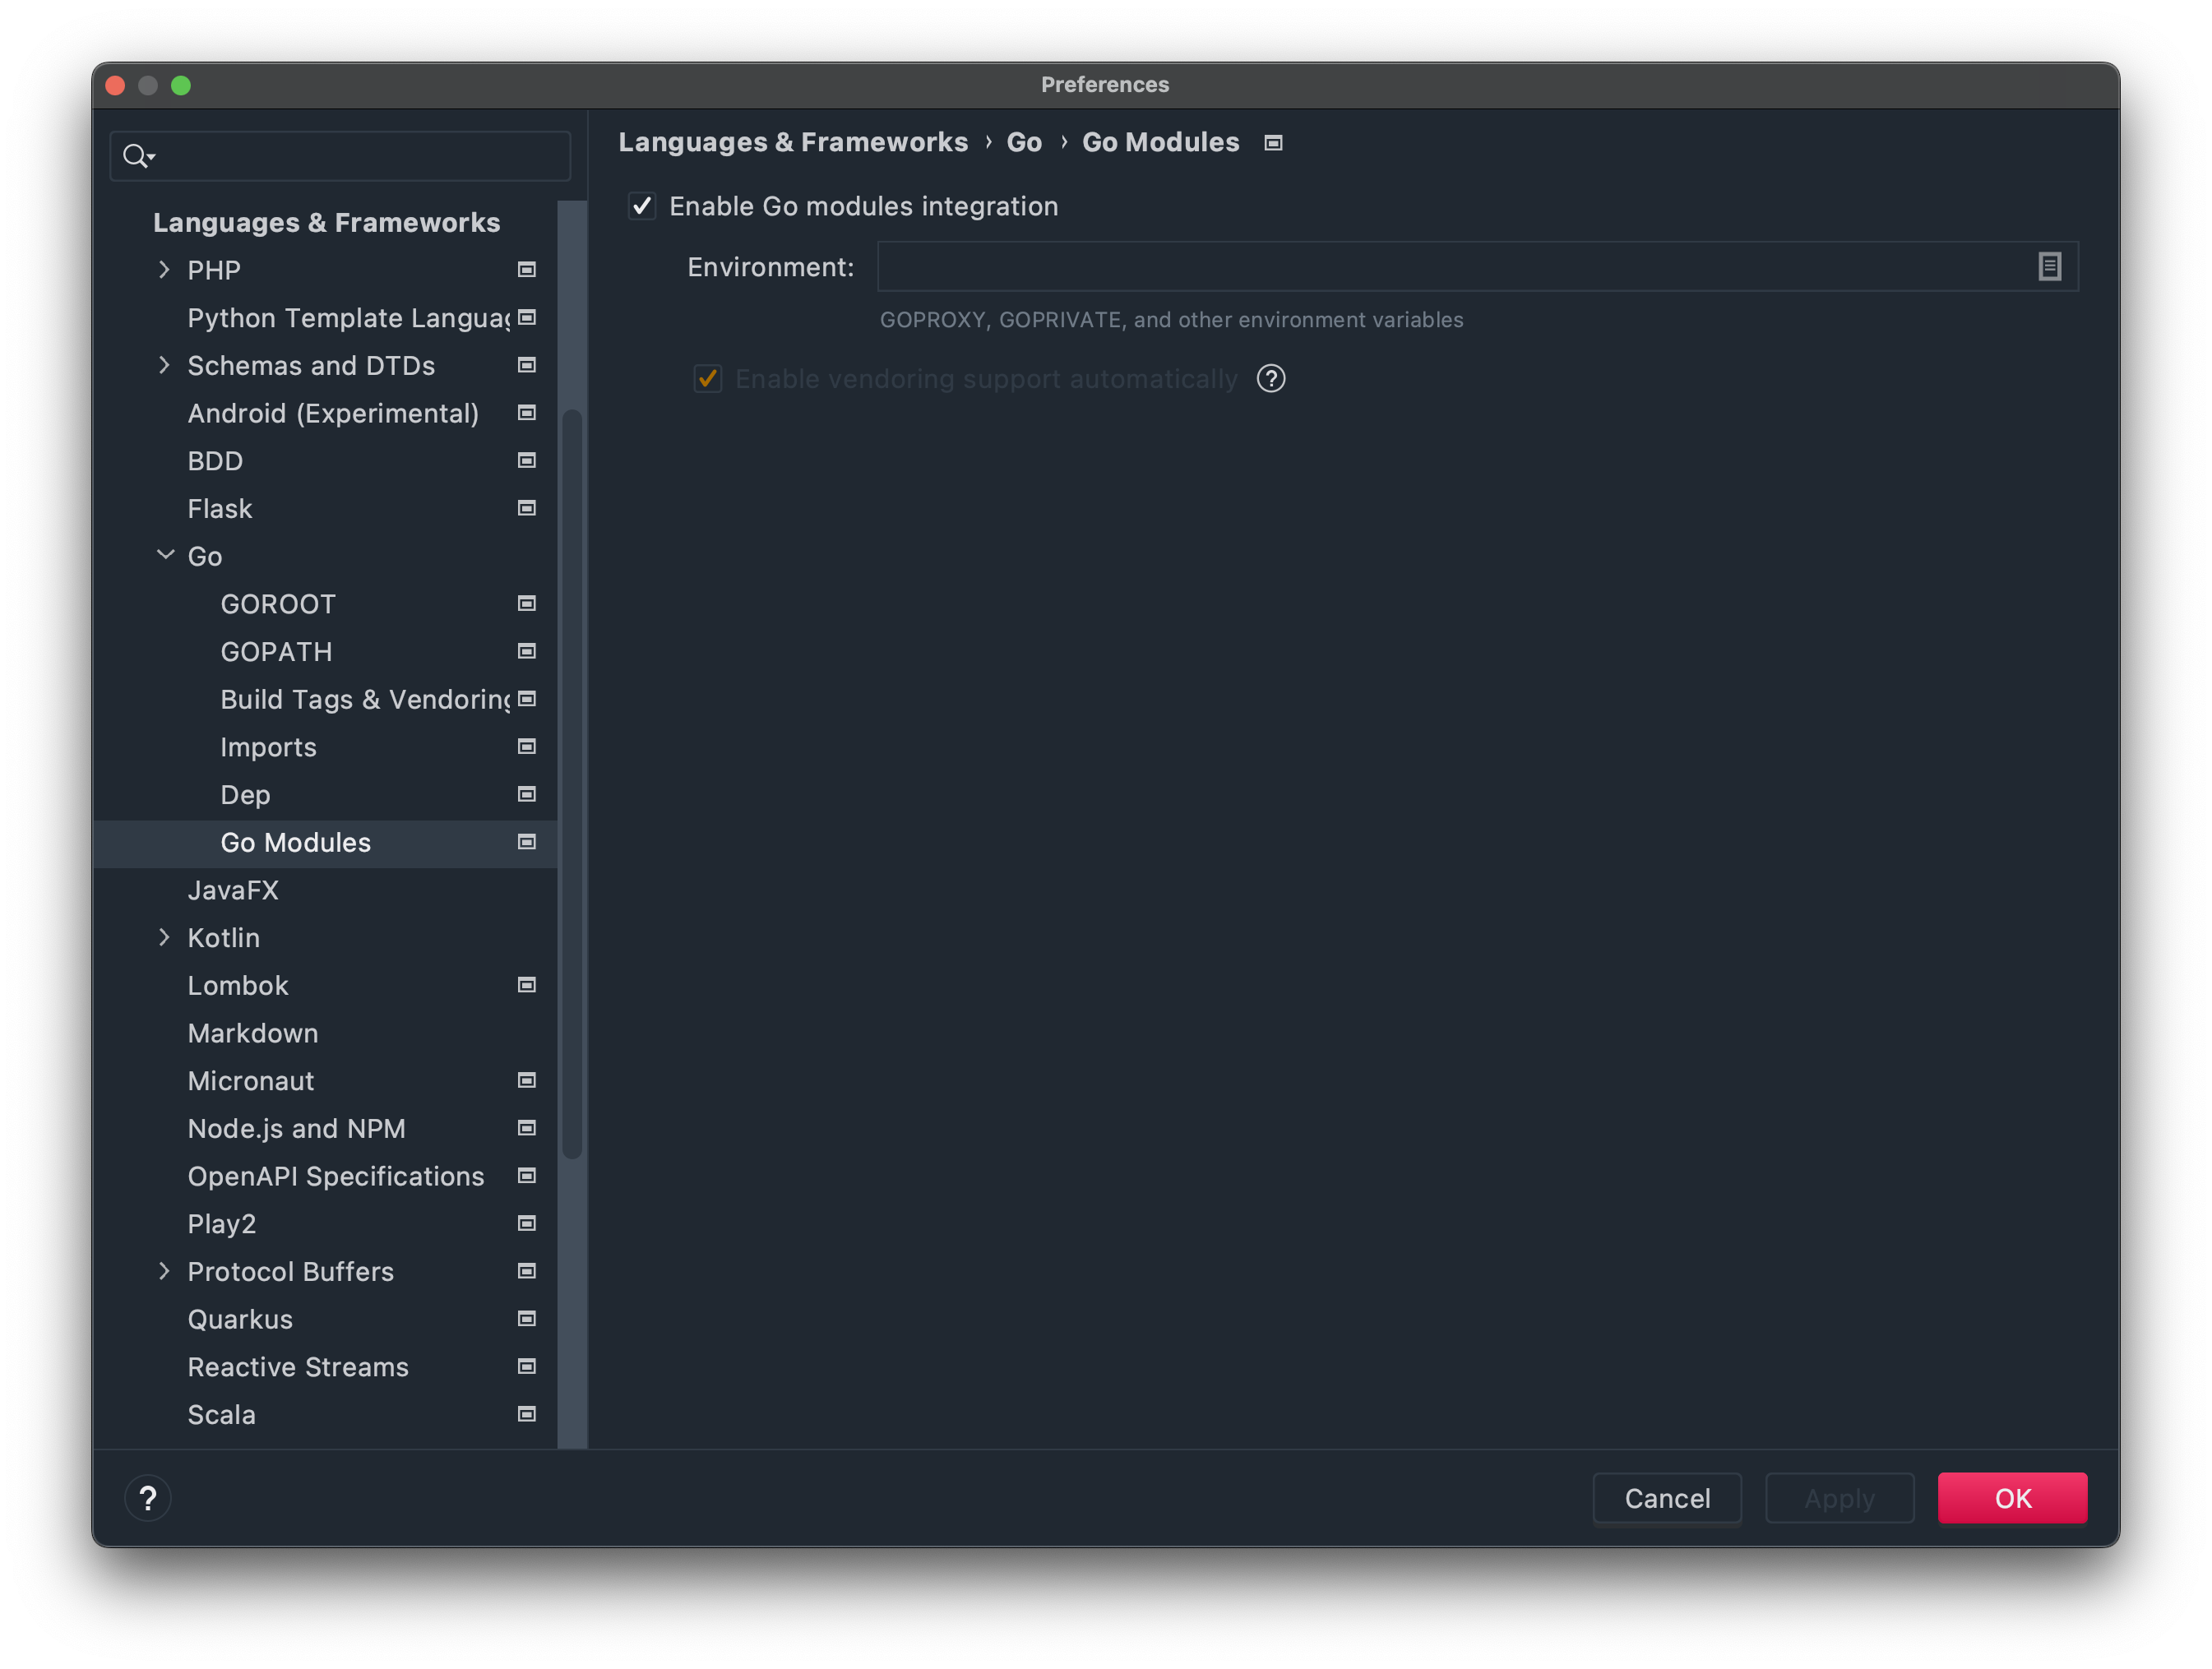Open the Markdown settings page
Viewport: 2212px width, 1669px height.
253,1034
